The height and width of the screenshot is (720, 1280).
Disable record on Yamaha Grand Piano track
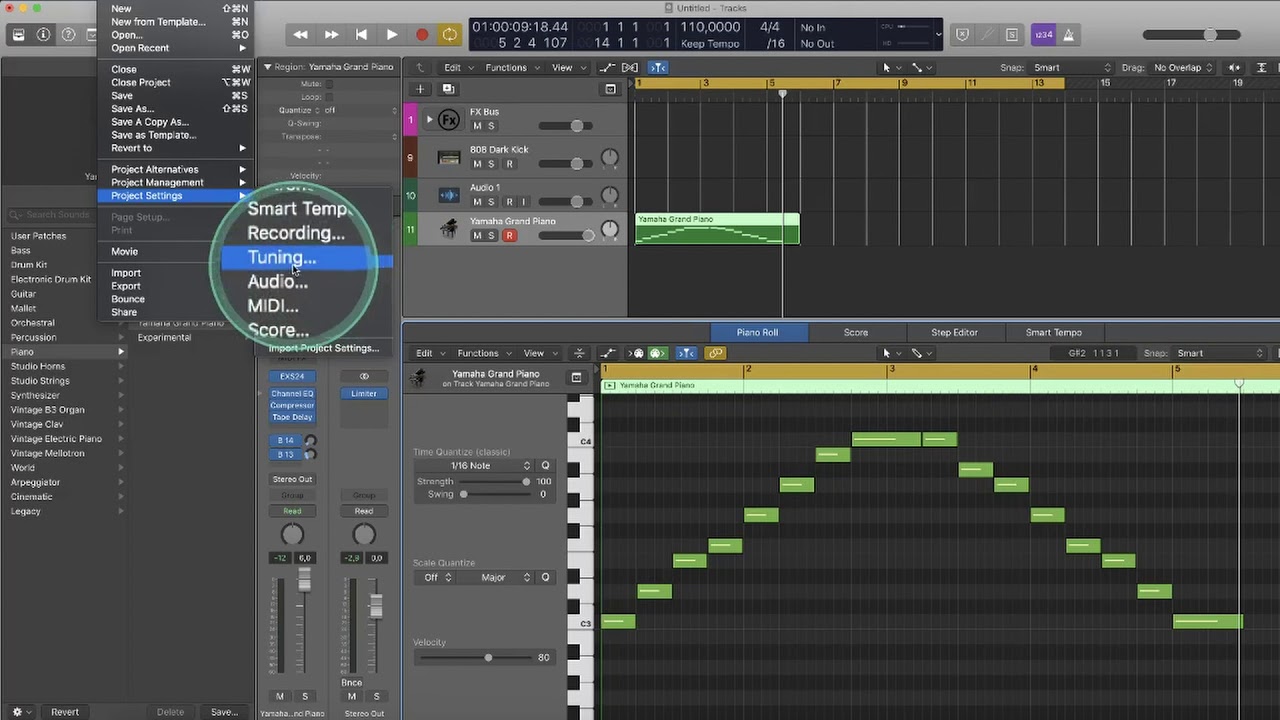(x=509, y=236)
